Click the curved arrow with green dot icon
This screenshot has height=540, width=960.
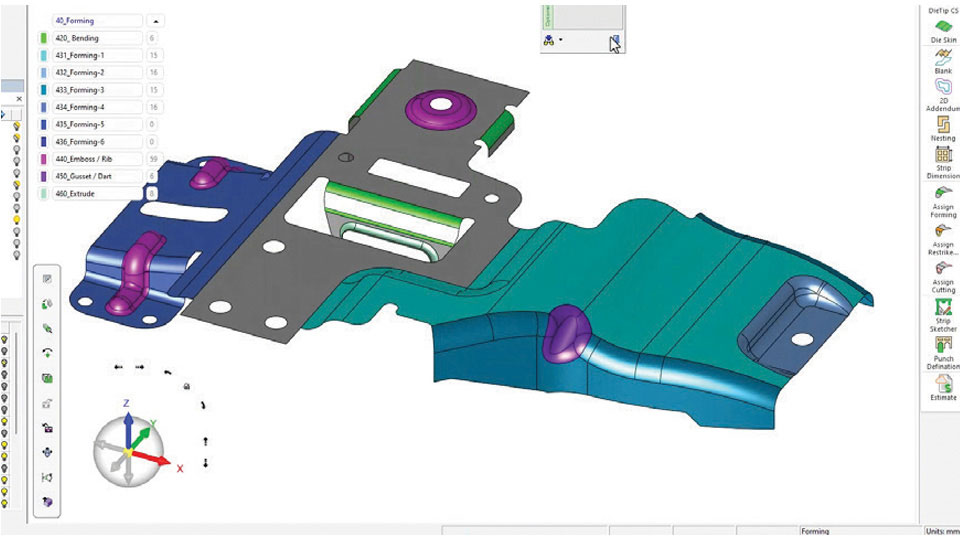(x=47, y=353)
